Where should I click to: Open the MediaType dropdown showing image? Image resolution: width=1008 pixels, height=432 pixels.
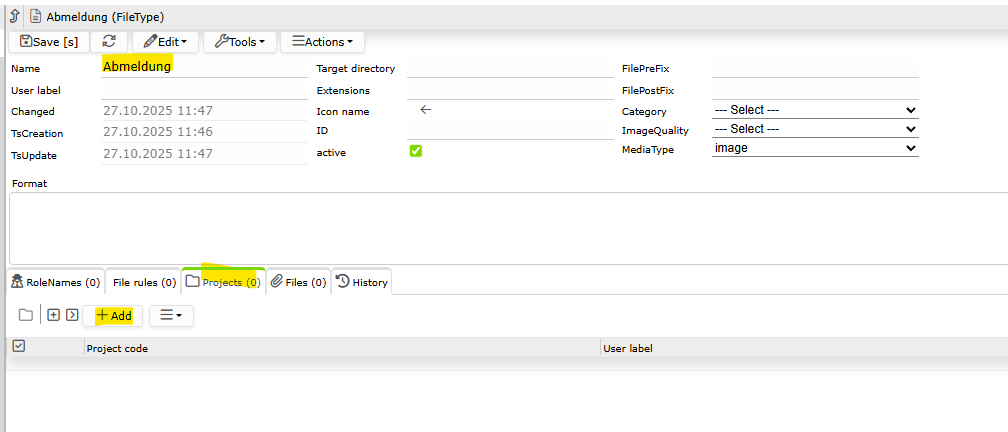pyautogui.click(x=815, y=148)
